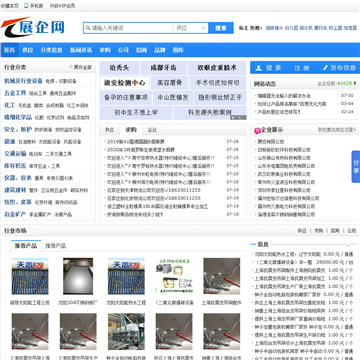Click the green arrow after the 41629 count
This screenshot has width=360, height=360.
[355, 83]
